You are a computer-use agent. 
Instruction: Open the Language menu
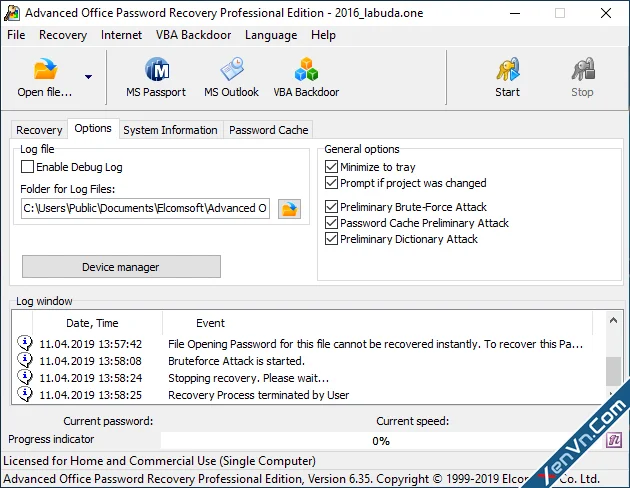[271, 35]
